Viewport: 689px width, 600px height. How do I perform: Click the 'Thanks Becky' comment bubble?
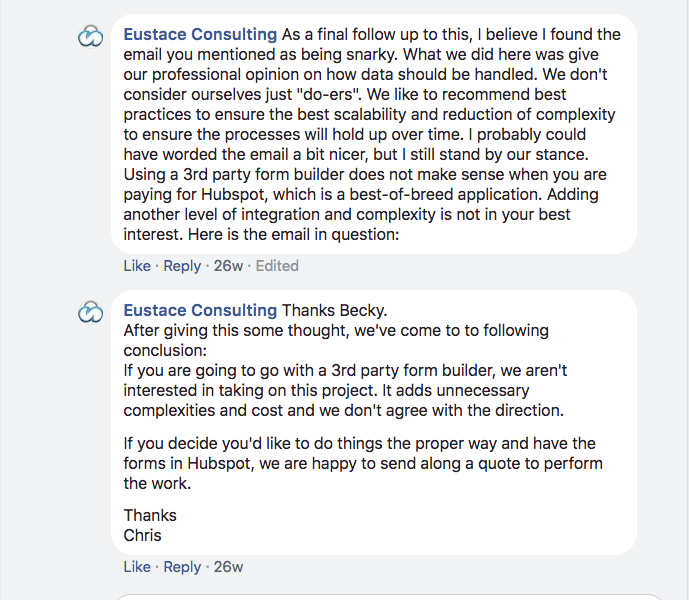point(374,422)
